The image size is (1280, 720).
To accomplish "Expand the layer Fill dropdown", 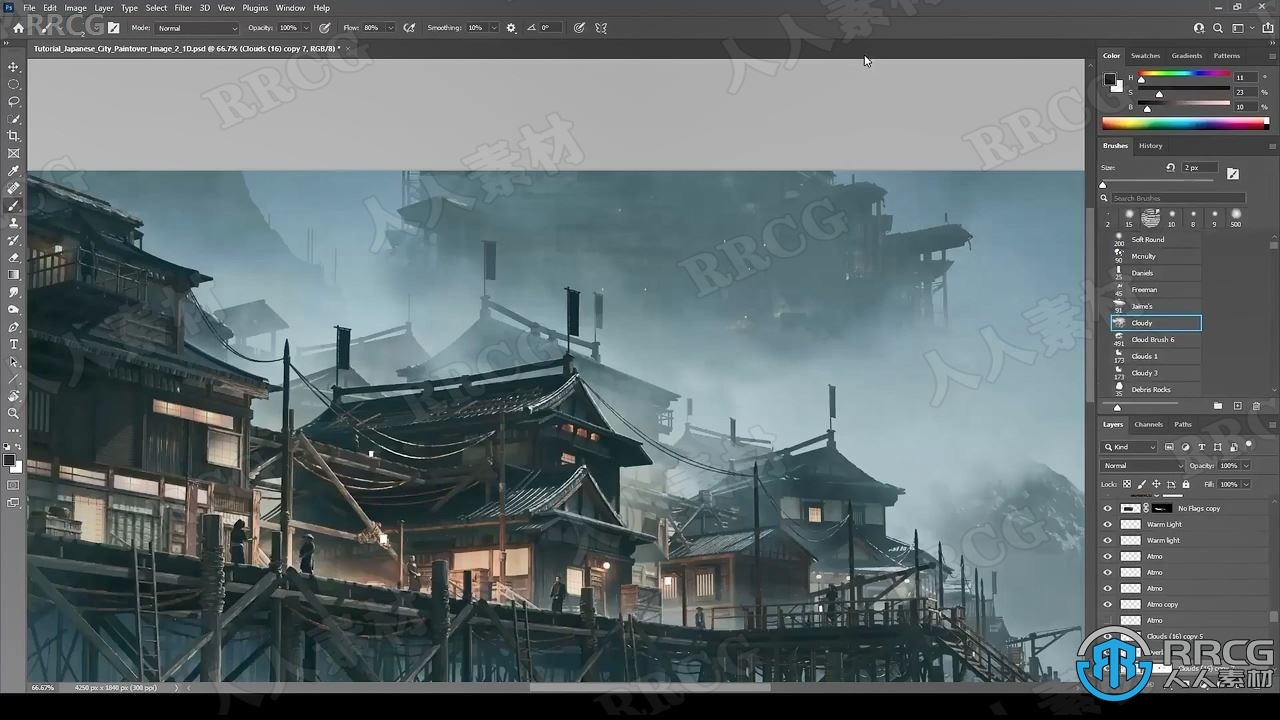I will pos(1247,484).
